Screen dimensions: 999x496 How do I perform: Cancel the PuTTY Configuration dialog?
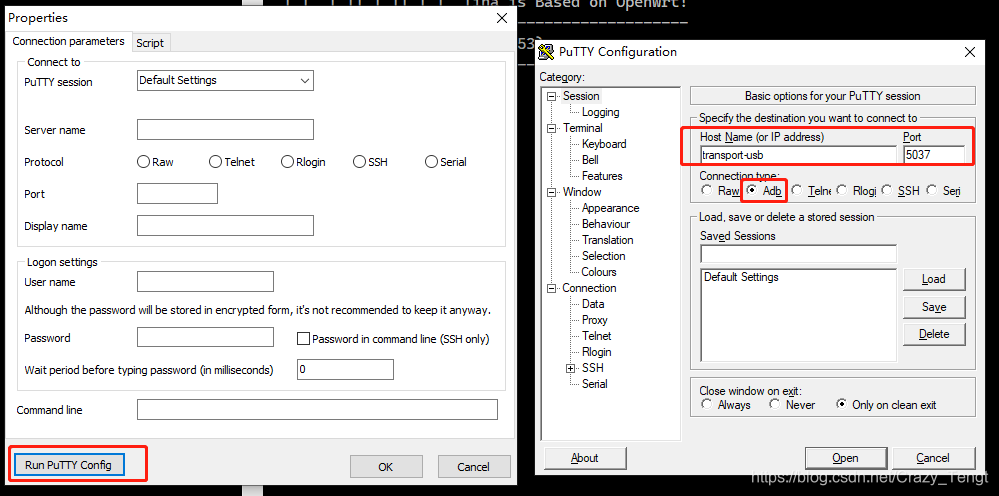click(x=933, y=458)
